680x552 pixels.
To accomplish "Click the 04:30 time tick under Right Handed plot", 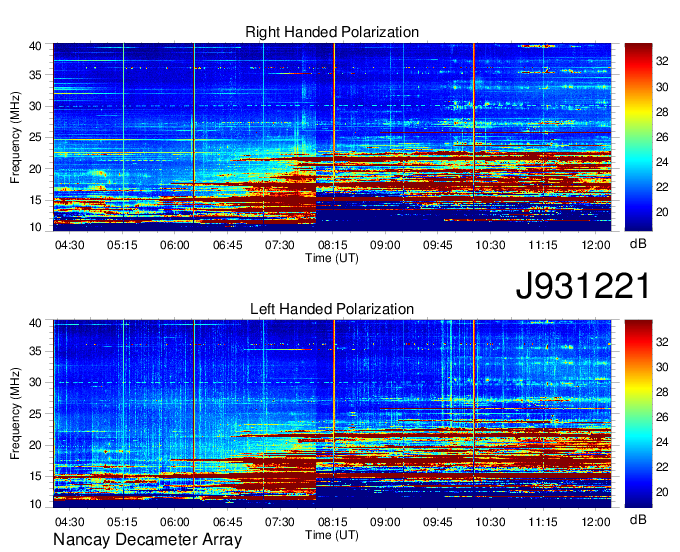I will pos(69,245).
